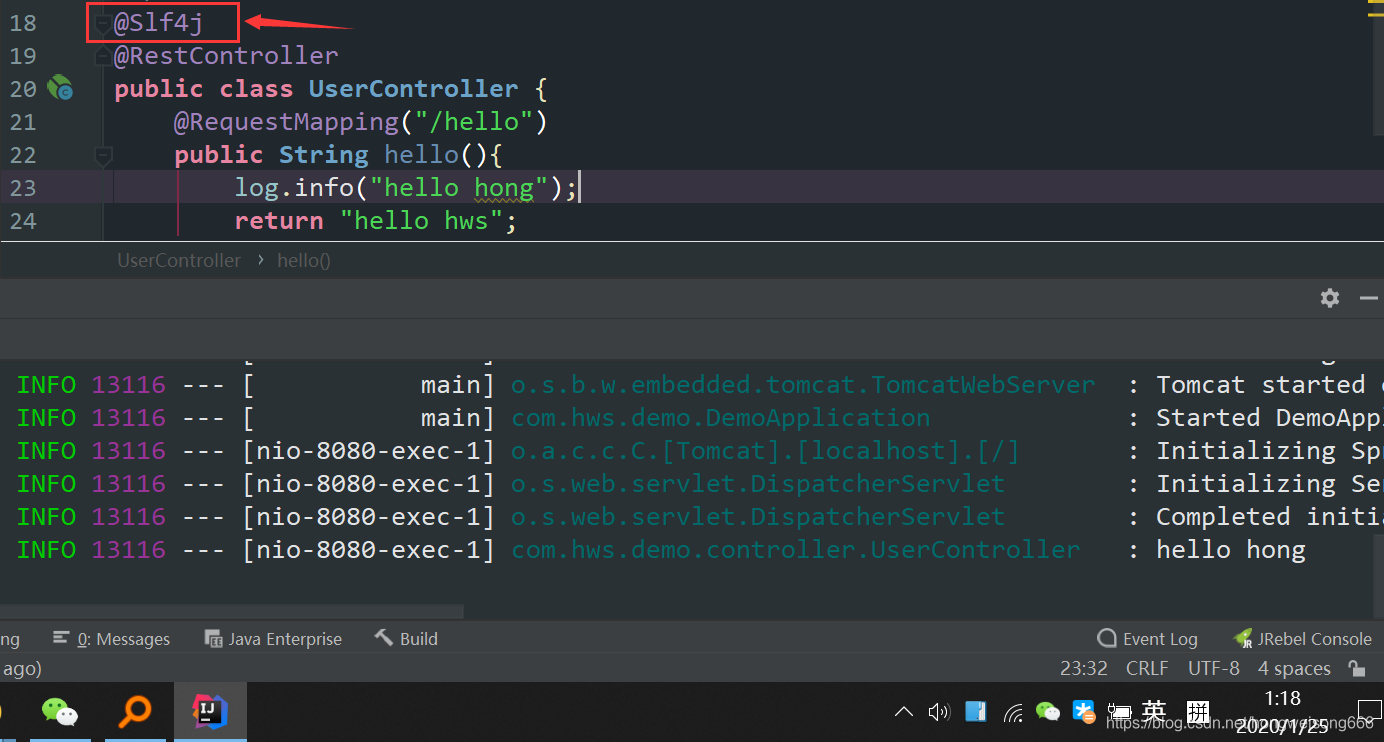Click line number 24 in the gutter
Screen dimensions: 1384x742
click(23, 221)
